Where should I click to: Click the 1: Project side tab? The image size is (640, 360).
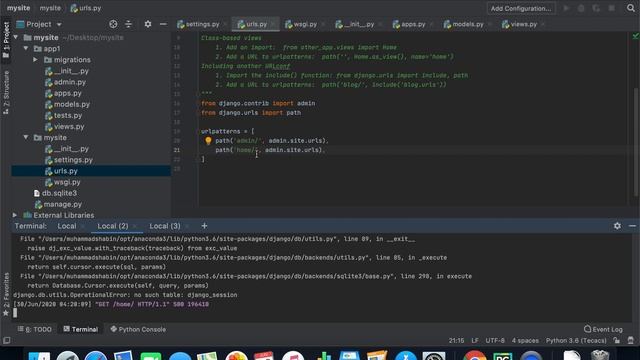pos(6,40)
